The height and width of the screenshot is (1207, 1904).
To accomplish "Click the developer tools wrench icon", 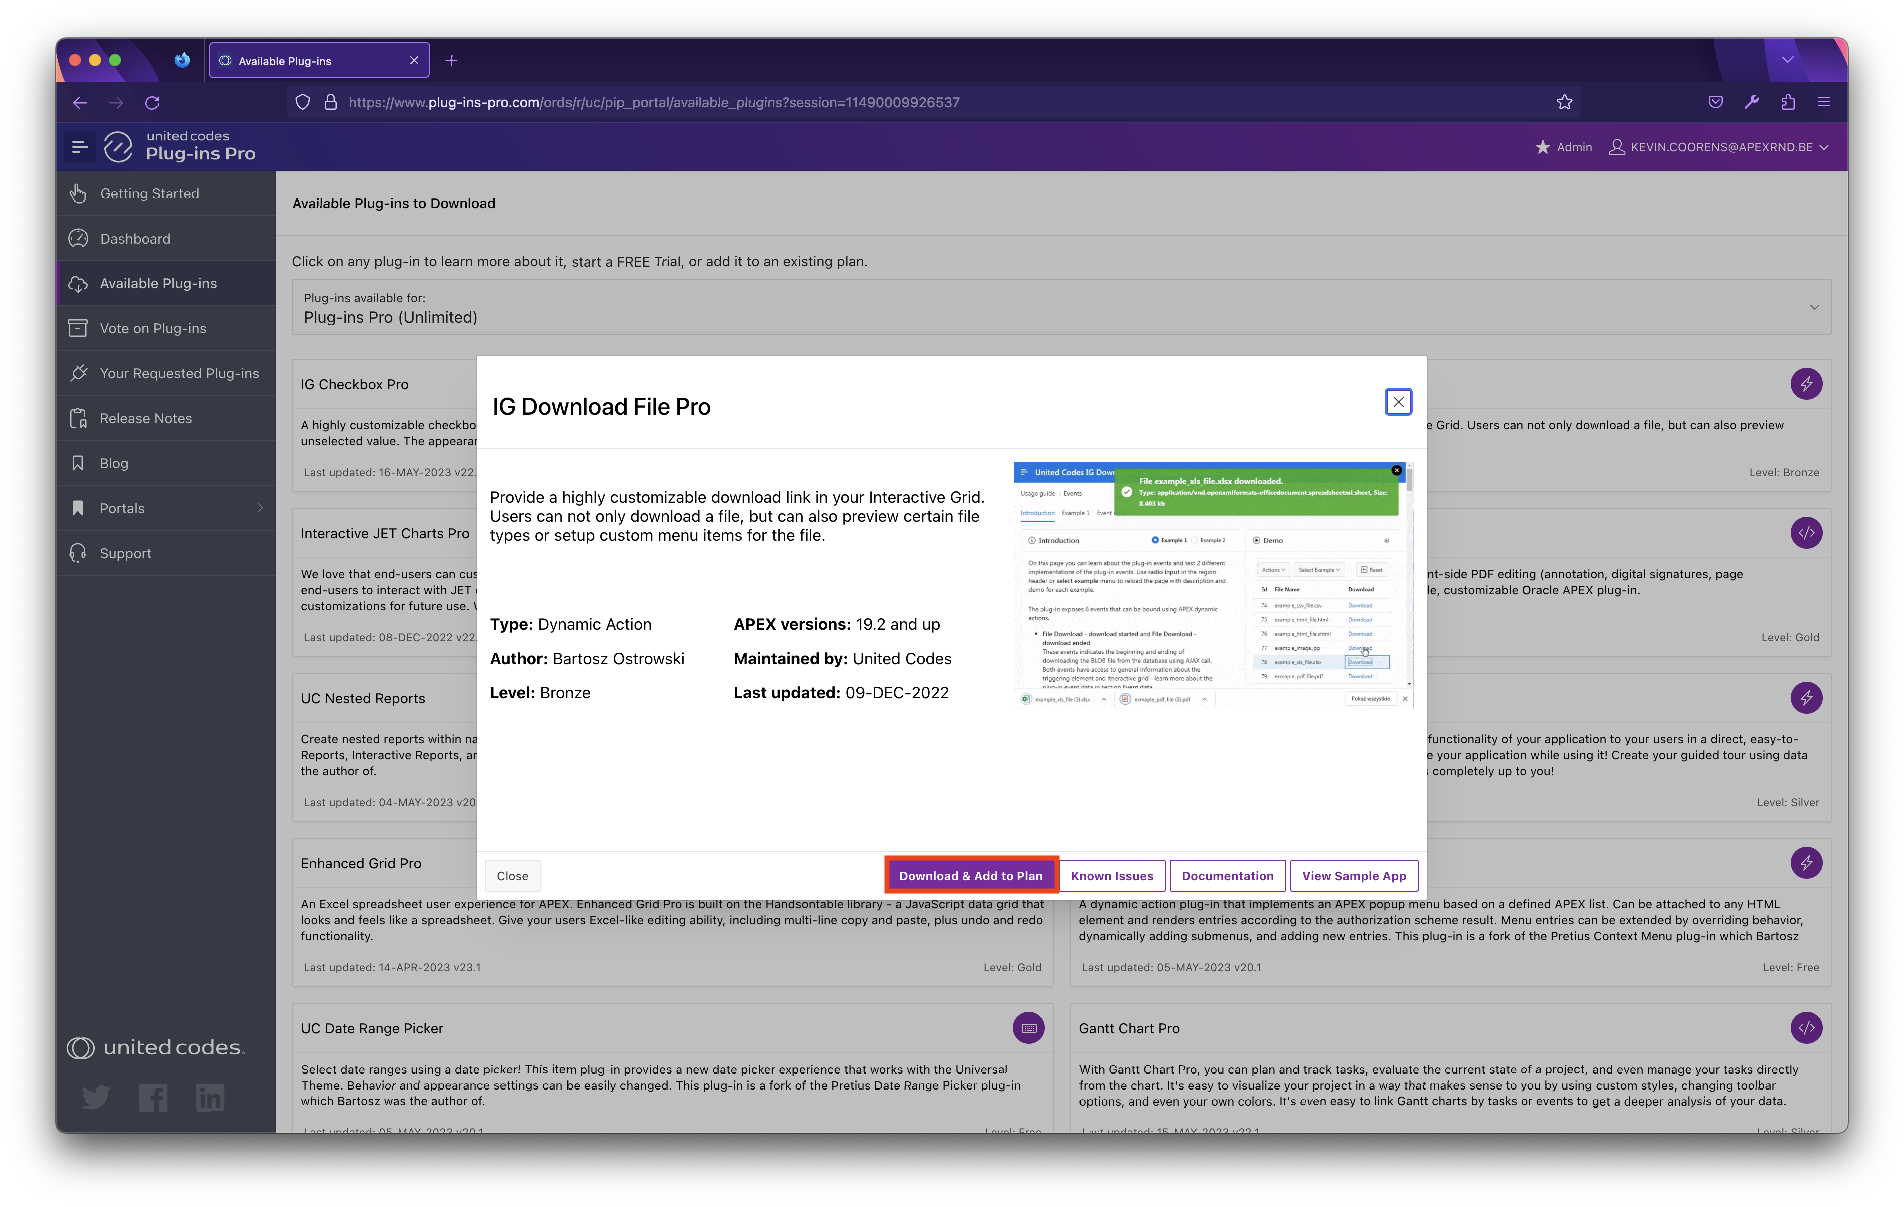I will [x=1751, y=102].
